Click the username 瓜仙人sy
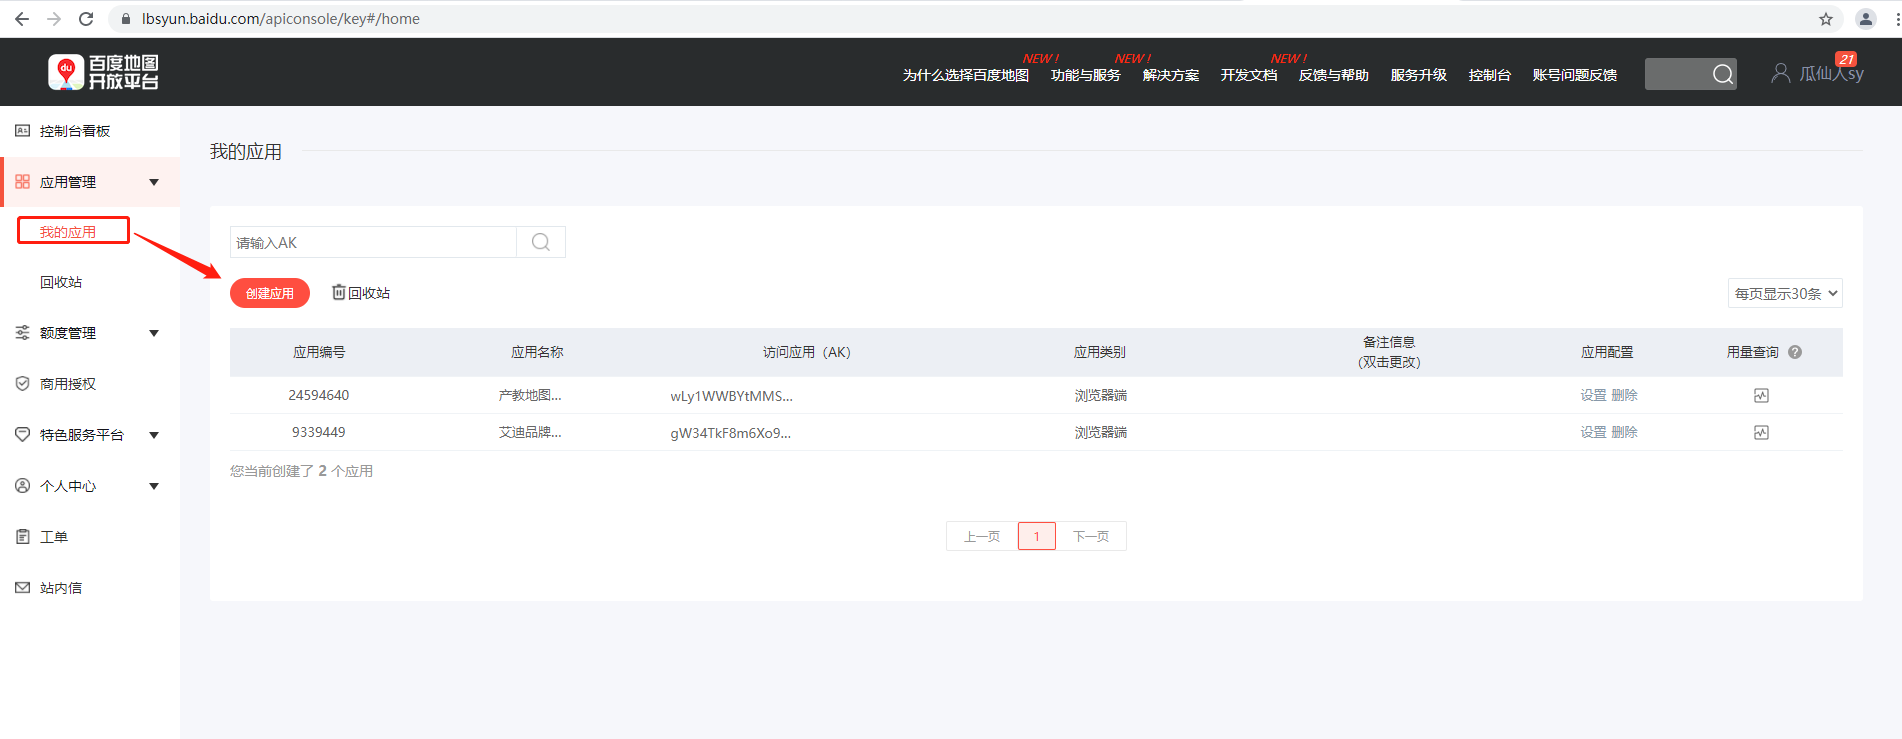This screenshot has height=739, width=1902. click(1832, 74)
